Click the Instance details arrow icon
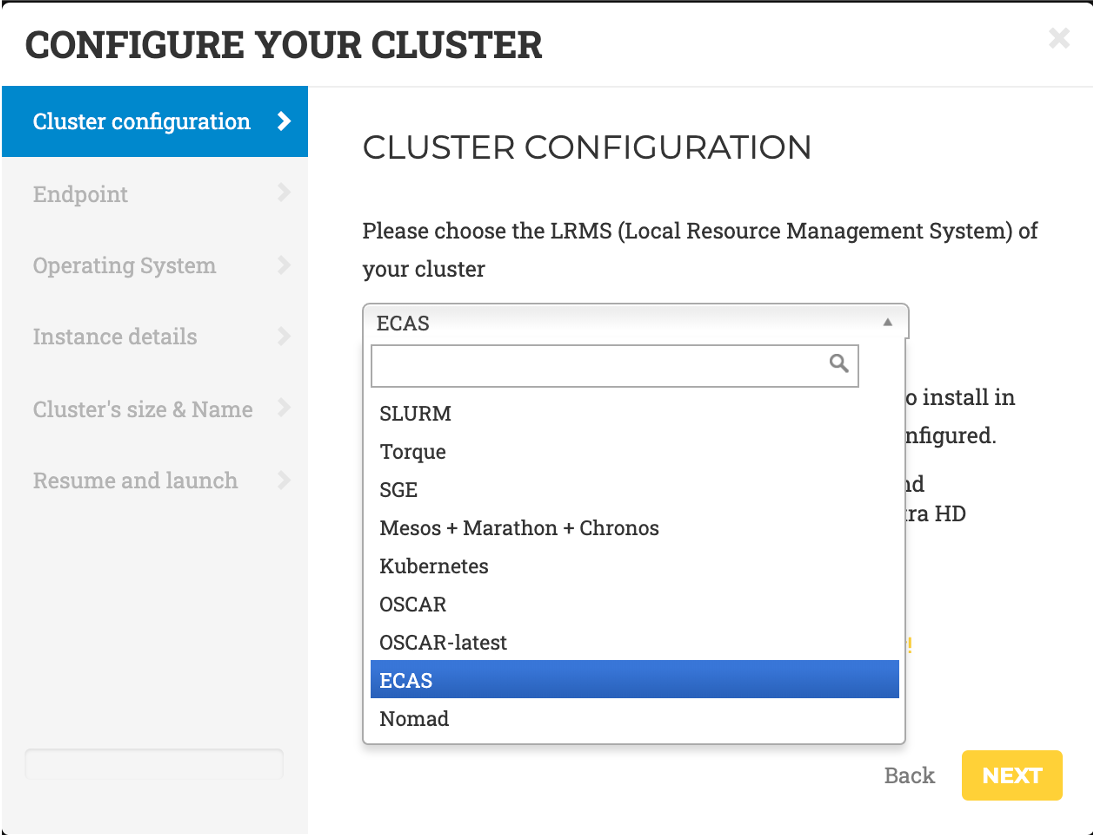This screenshot has width=1093, height=835. (284, 336)
